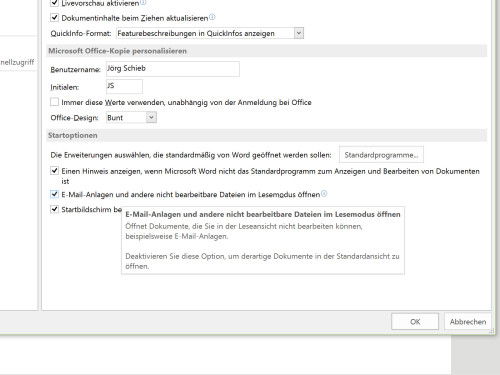The height and width of the screenshot is (375, 500).
Task: Click the resize grip at dialog corner
Action: (492, 331)
